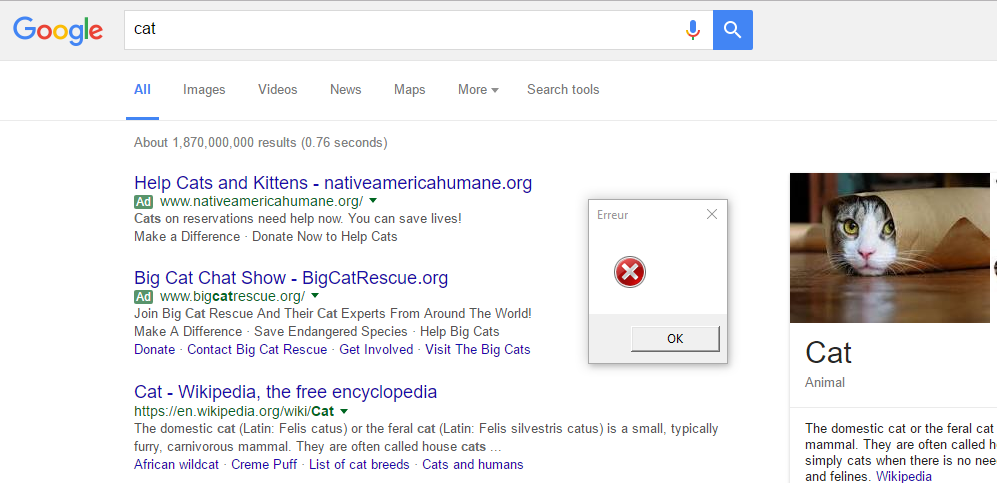
Task: Switch to the Images tab
Action: (x=204, y=90)
